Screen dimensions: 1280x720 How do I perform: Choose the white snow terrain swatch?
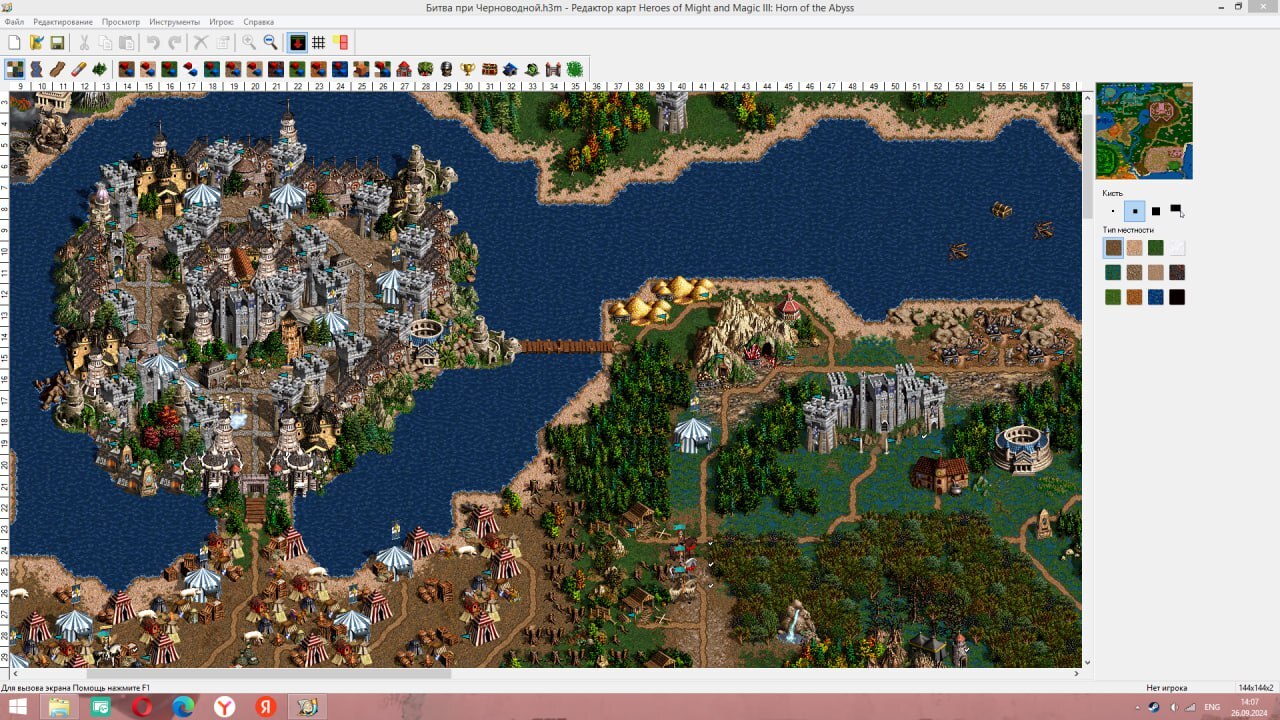[1177, 248]
